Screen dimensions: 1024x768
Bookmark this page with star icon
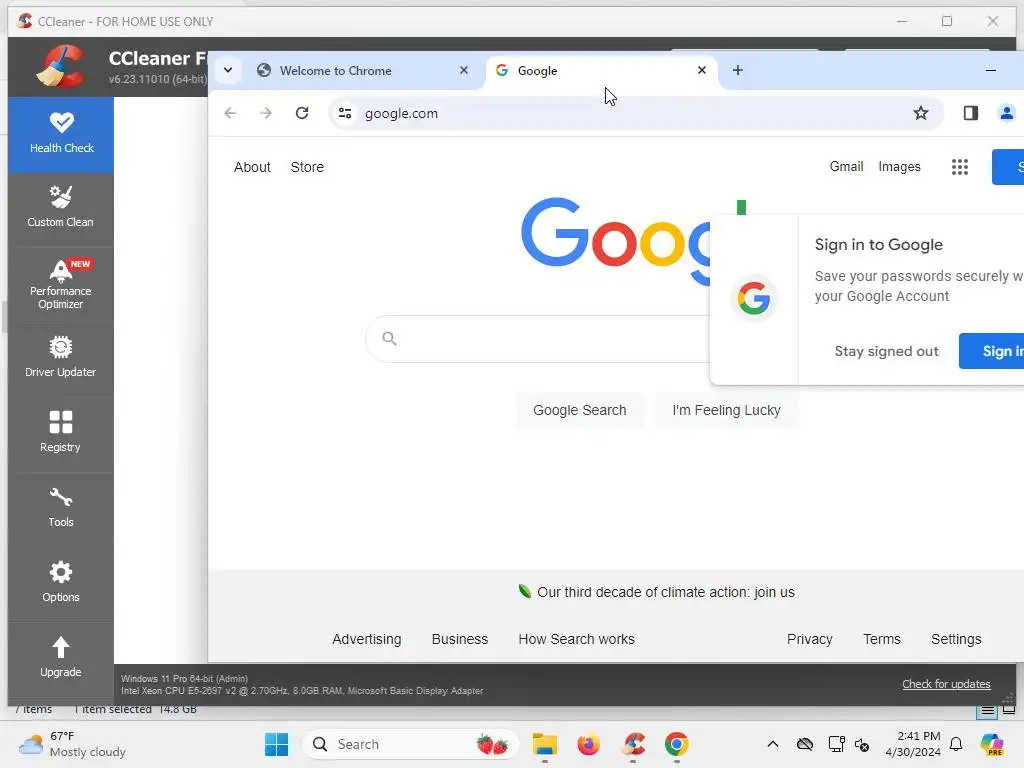(920, 113)
